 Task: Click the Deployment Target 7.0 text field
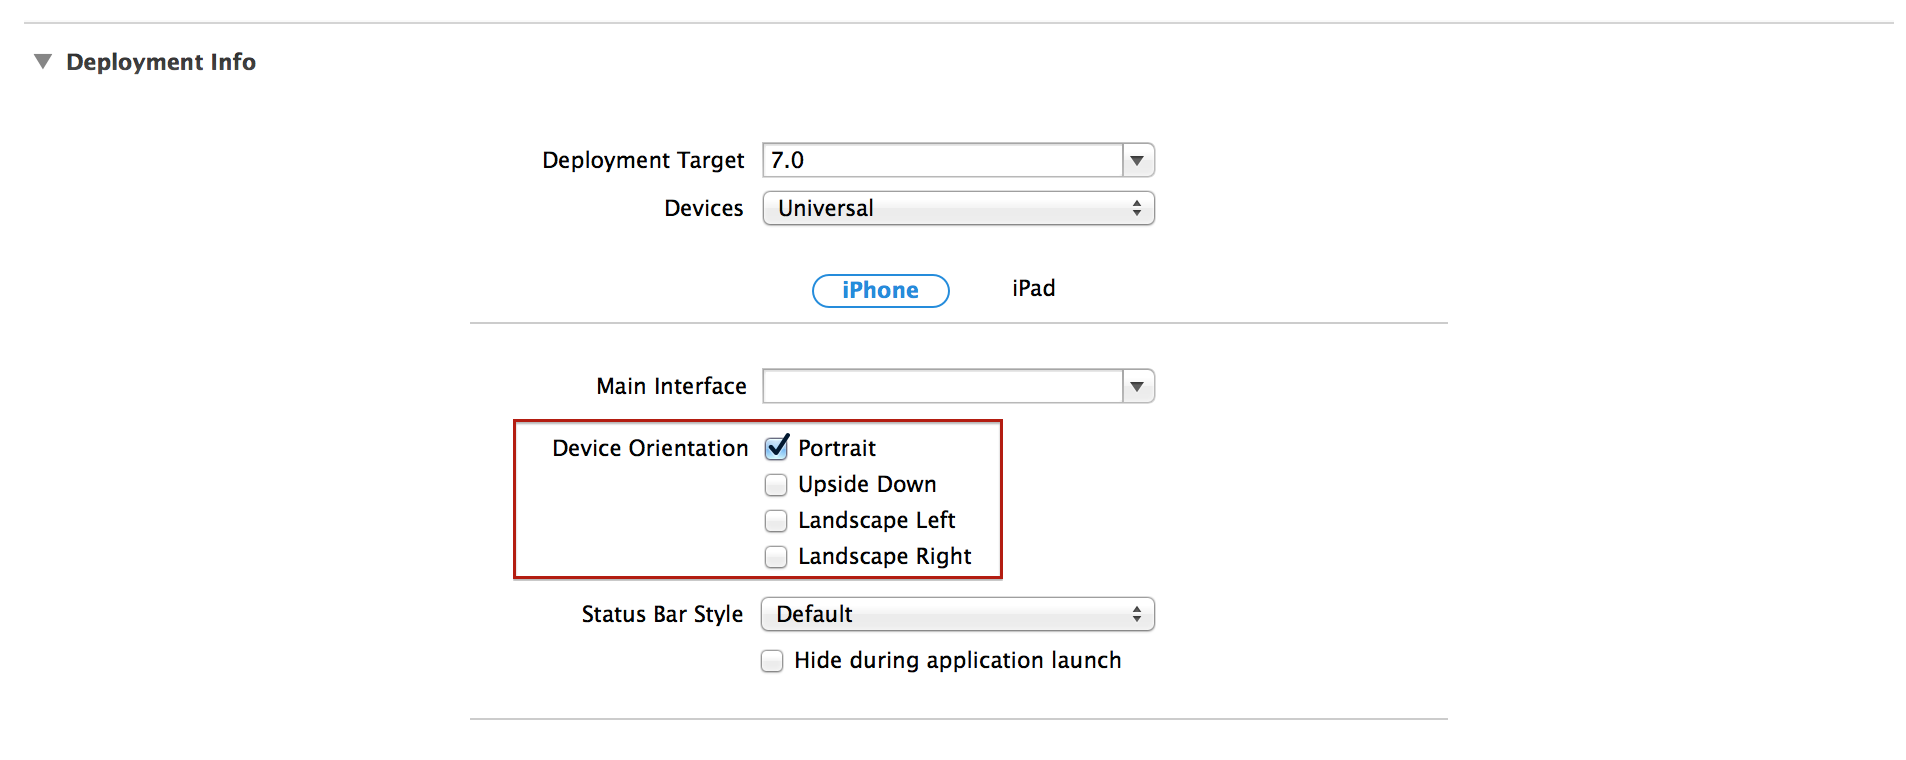(940, 160)
